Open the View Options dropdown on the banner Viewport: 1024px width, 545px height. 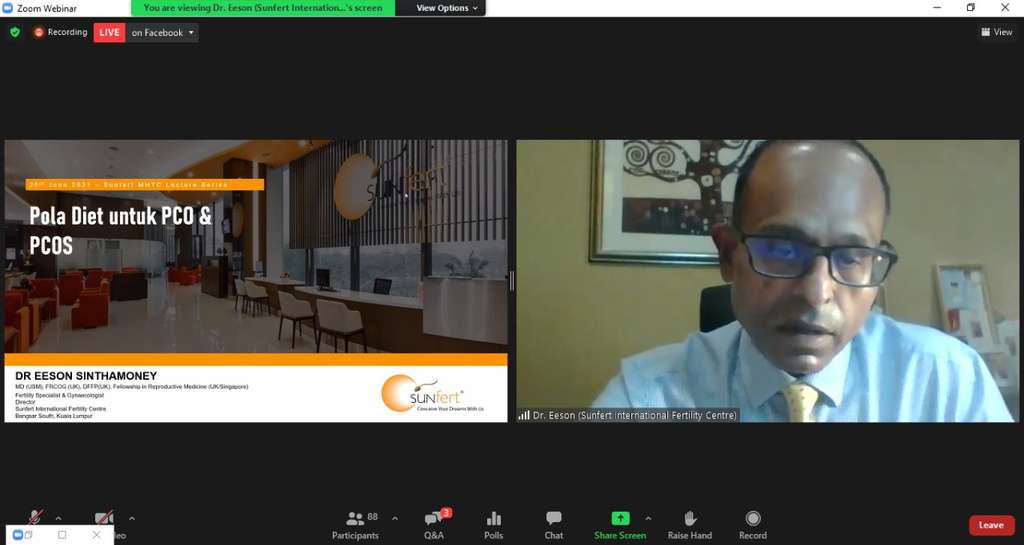[447, 8]
